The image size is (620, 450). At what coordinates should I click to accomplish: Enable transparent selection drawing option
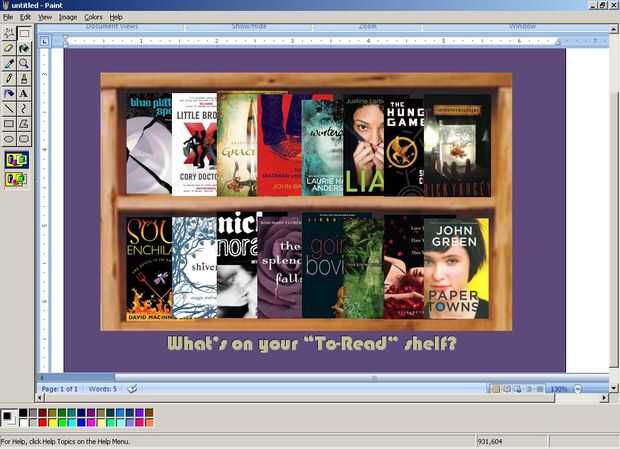pyautogui.click(x=16, y=179)
